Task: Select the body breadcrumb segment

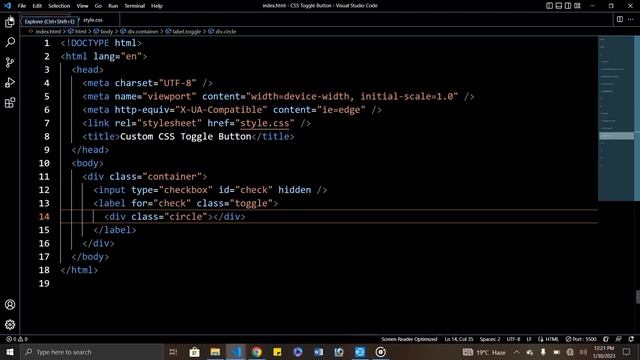Action: pyautogui.click(x=103, y=31)
